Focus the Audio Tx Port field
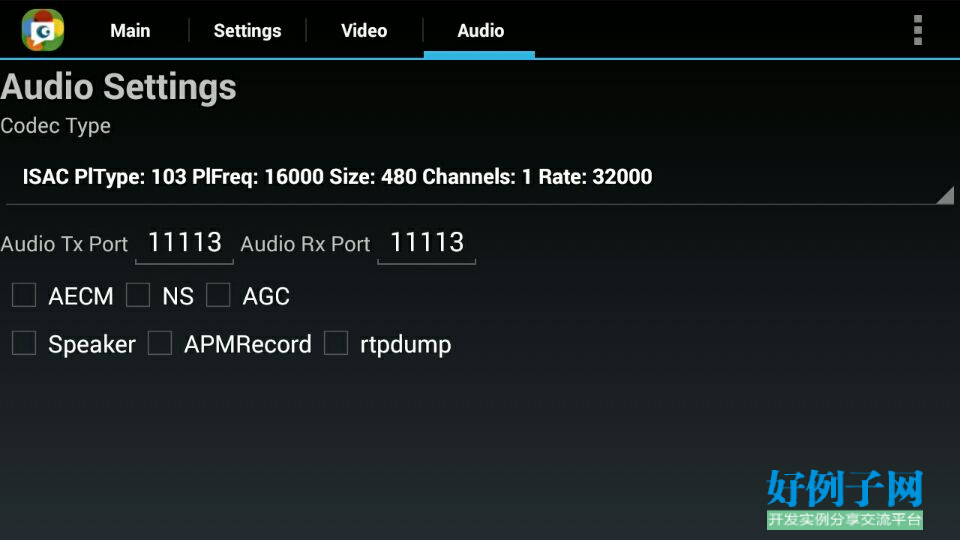Viewport: 960px width, 540px height. tap(184, 243)
